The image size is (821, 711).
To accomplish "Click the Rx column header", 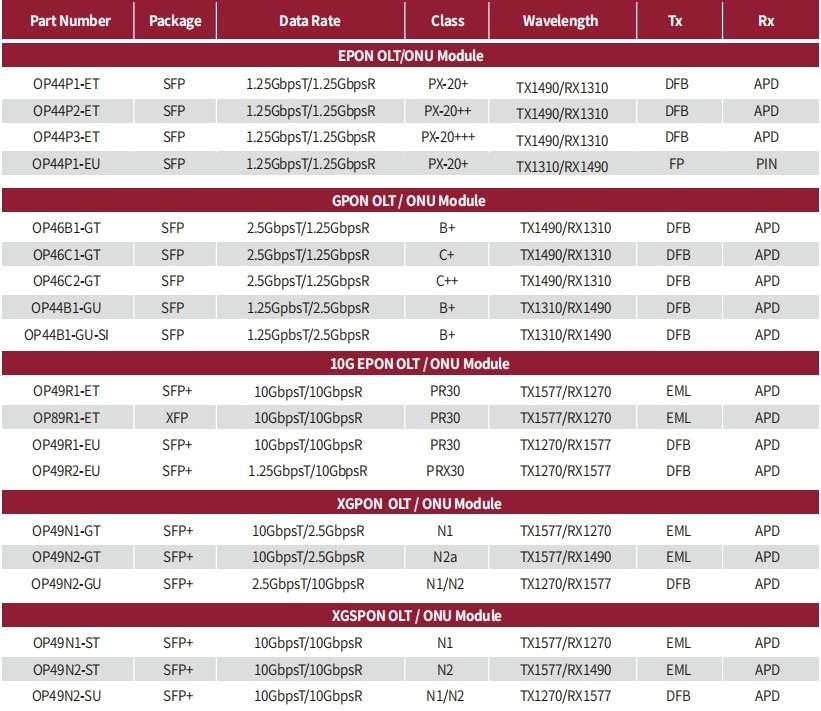I will pyautogui.click(x=766, y=21).
